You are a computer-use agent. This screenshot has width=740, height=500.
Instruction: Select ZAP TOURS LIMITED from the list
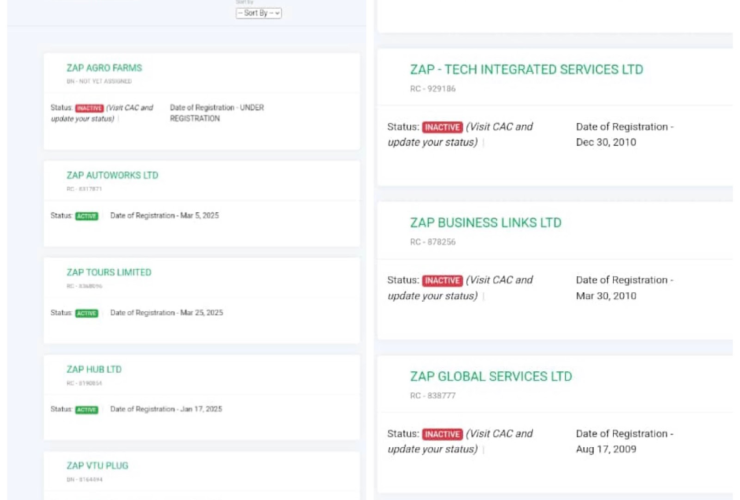tap(109, 272)
